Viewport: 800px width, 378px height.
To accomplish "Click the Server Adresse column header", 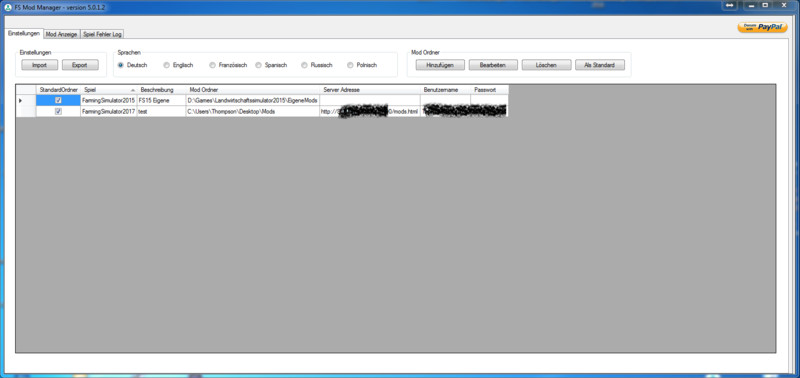I will (370, 90).
